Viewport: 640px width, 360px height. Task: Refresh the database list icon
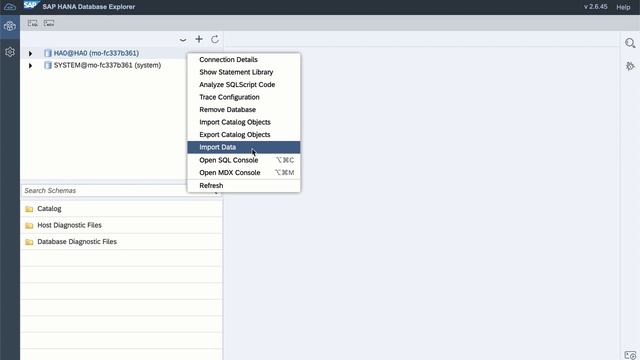215,39
